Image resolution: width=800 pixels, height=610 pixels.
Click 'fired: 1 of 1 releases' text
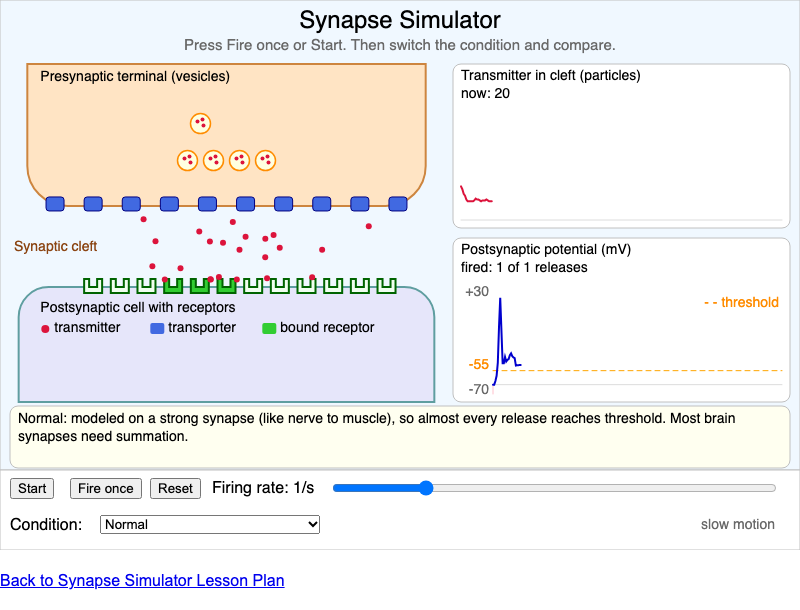tap(524, 267)
